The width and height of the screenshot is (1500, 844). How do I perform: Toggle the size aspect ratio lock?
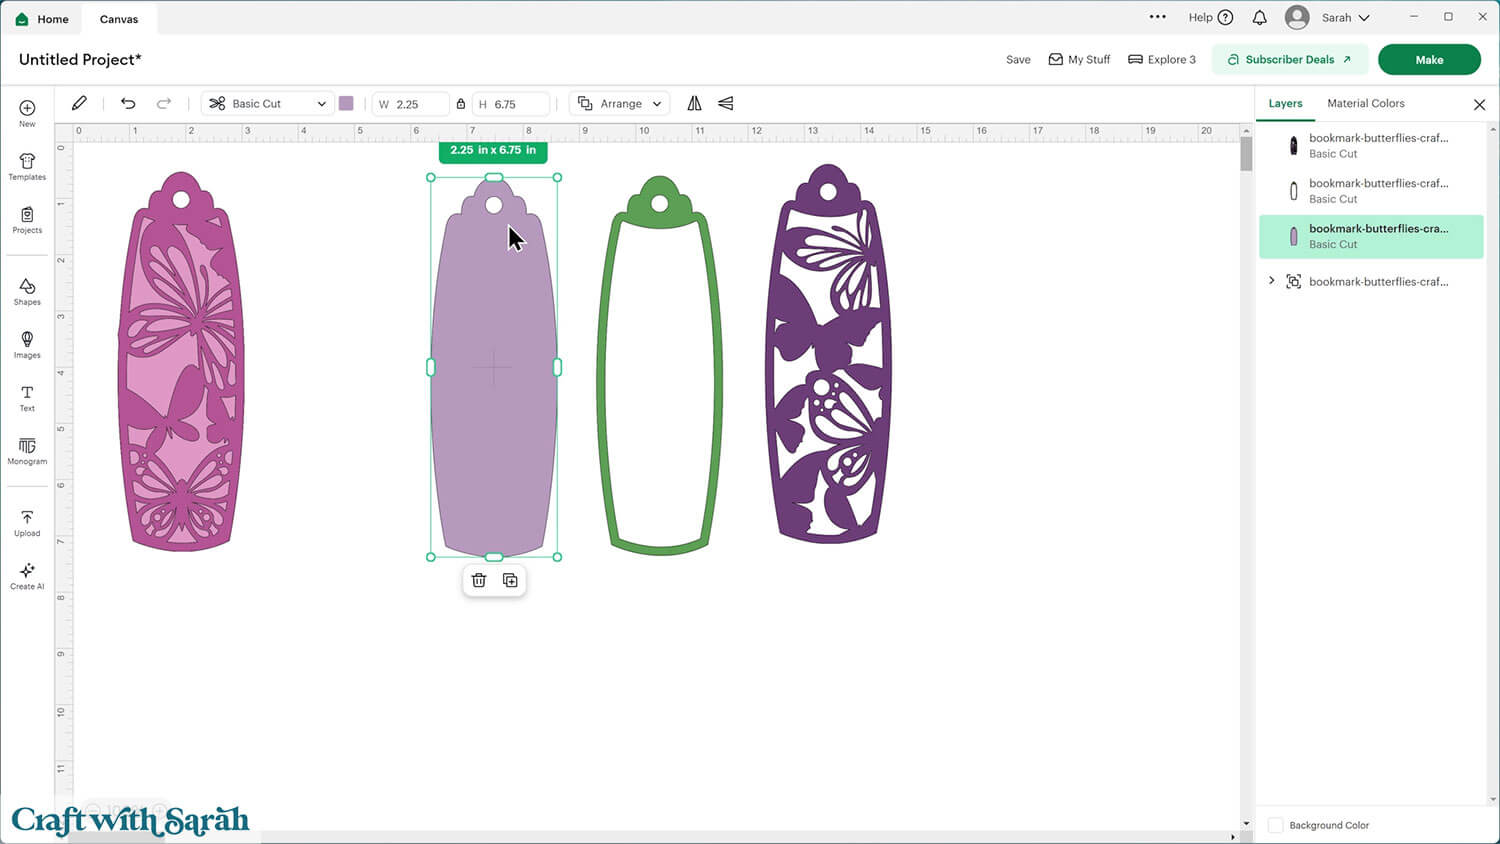click(460, 104)
